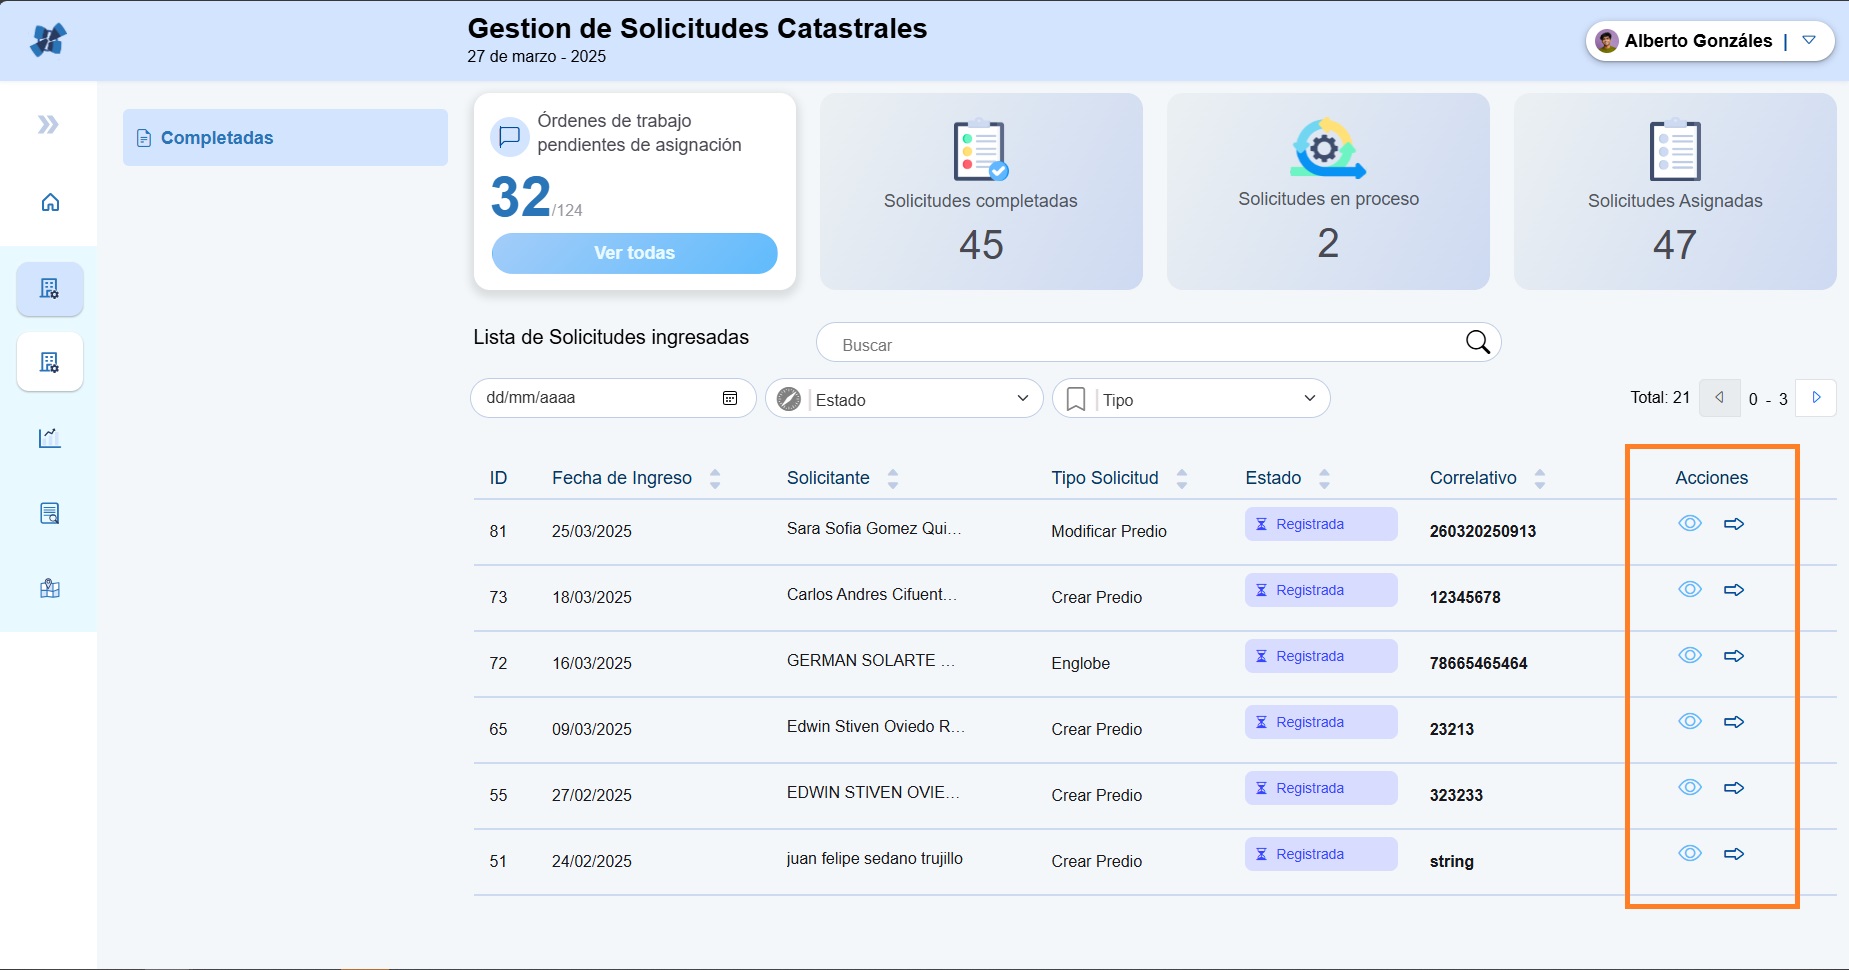Image resolution: width=1849 pixels, height=970 pixels.
Task: Open the document search icon in sidebar
Action: tap(50, 514)
